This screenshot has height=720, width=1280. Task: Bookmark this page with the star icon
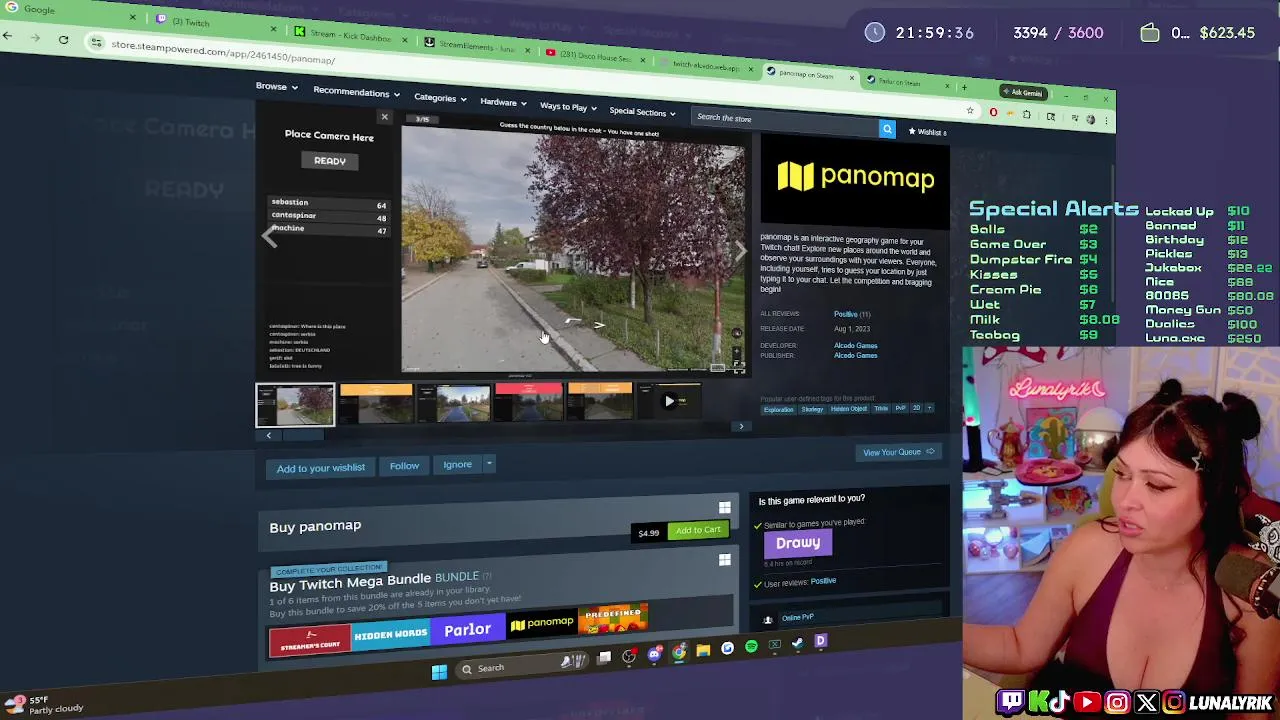pyautogui.click(x=969, y=111)
